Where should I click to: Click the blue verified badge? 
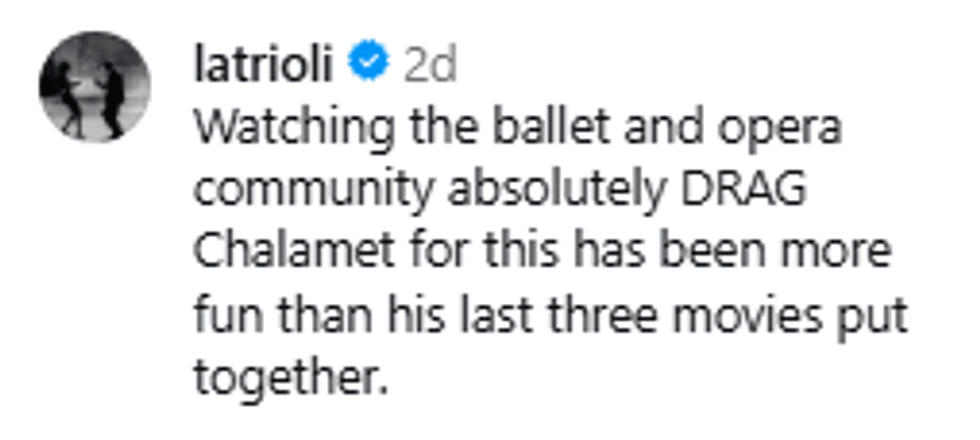click(367, 66)
